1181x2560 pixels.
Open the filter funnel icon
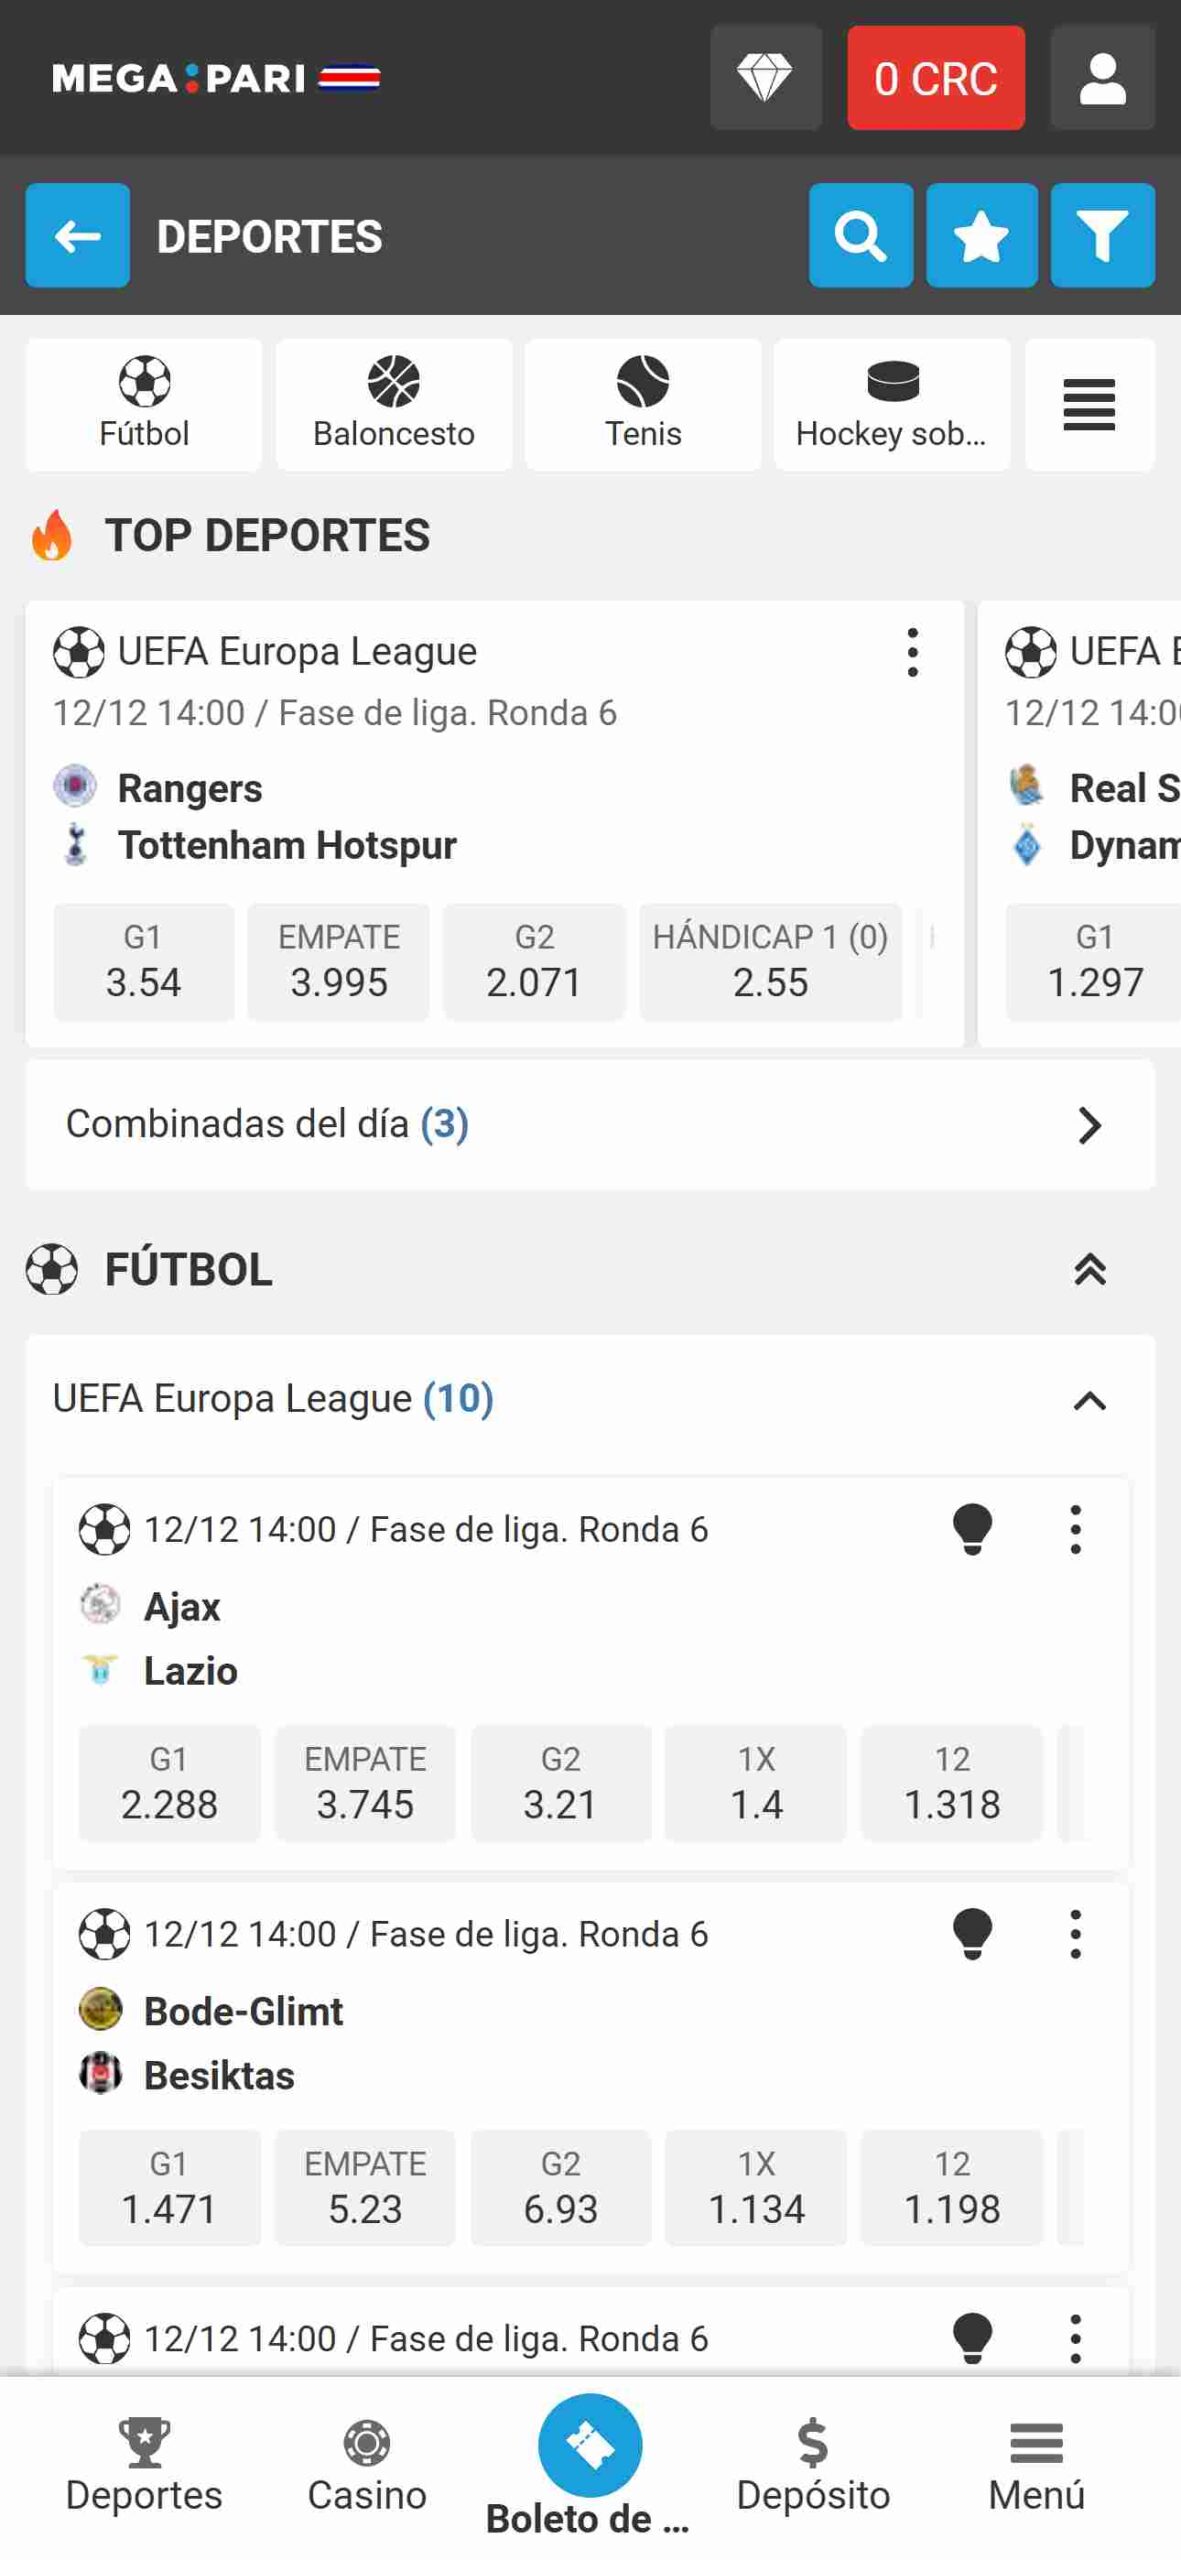1102,236
